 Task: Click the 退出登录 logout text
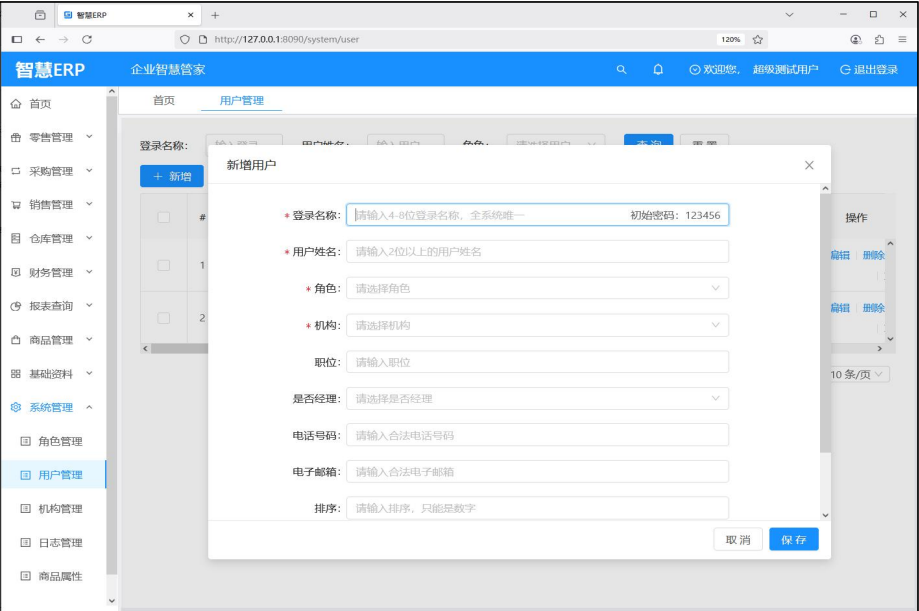pyautogui.click(x=876, y=70)
